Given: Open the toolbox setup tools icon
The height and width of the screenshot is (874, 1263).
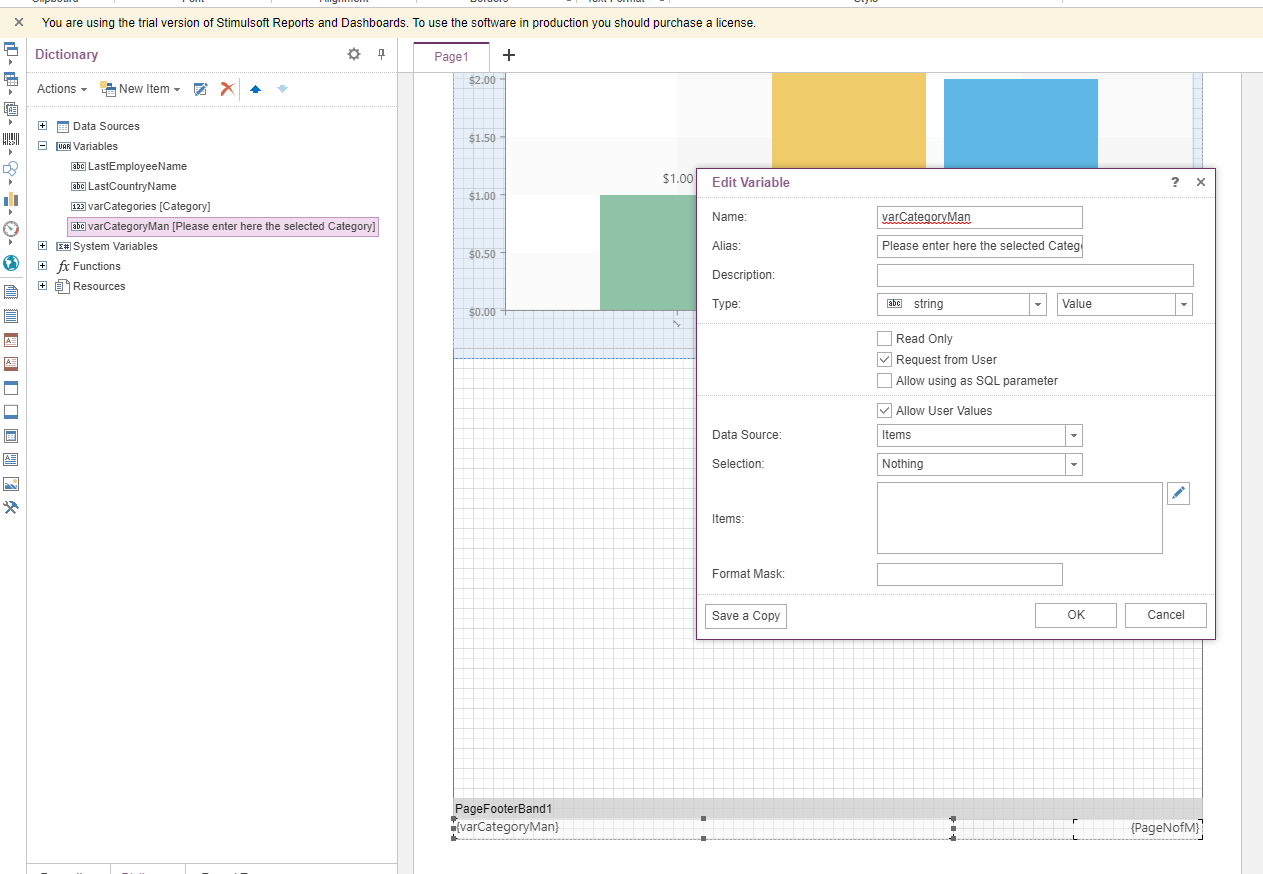Looking at the screenshot, I should tap(11, 508).
